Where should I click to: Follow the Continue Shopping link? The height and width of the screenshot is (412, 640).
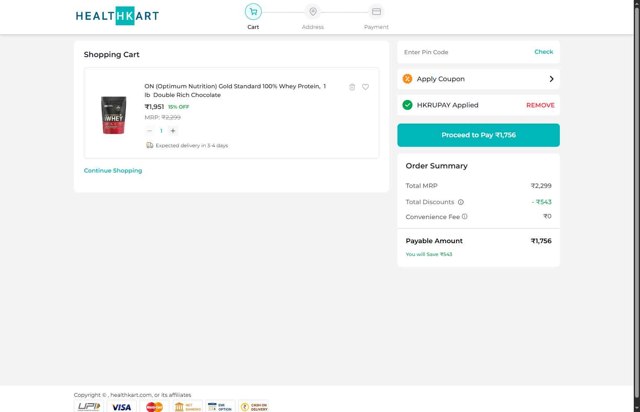tap(113, 170)
